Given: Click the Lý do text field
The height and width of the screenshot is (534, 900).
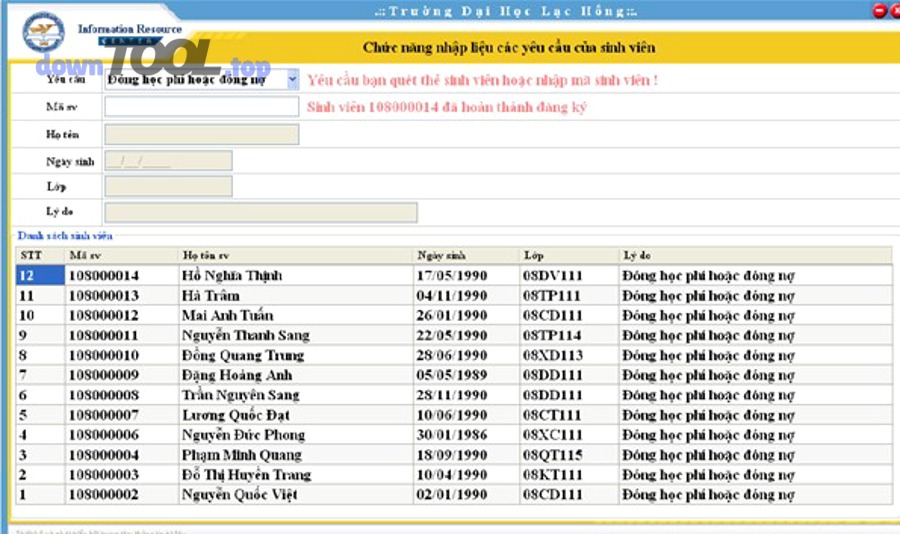Looking at the screenshot, I should (261, 212).
